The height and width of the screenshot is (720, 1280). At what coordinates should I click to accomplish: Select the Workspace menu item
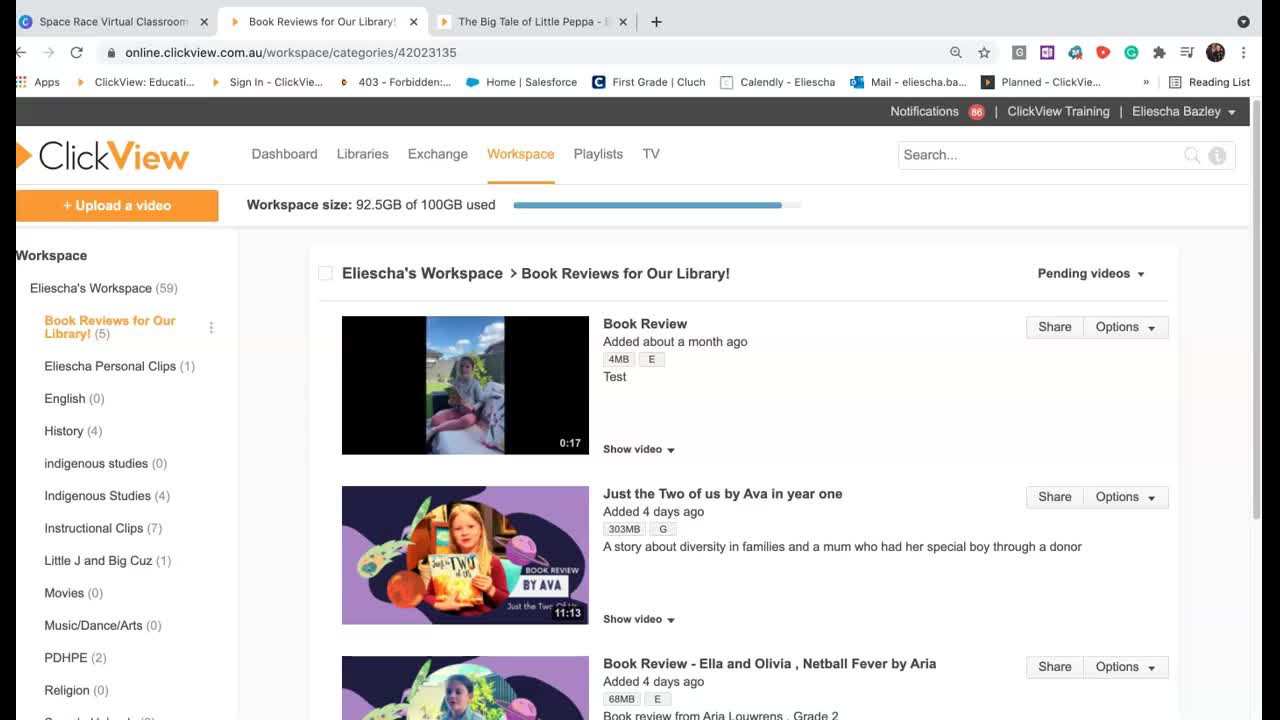520,154
